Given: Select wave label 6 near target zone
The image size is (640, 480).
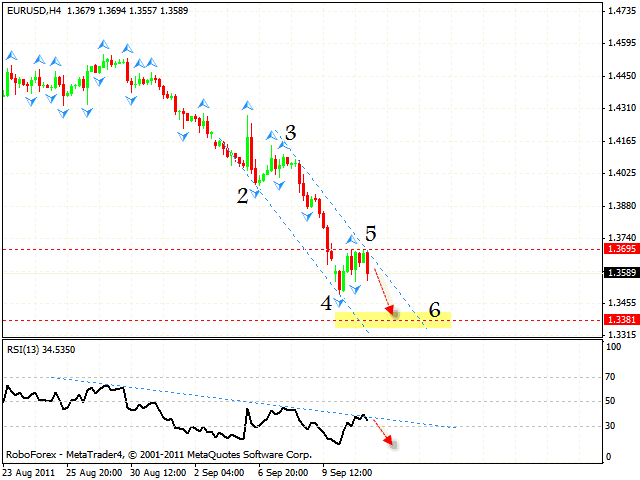Looking at the screenshot, I should [435, 310].
